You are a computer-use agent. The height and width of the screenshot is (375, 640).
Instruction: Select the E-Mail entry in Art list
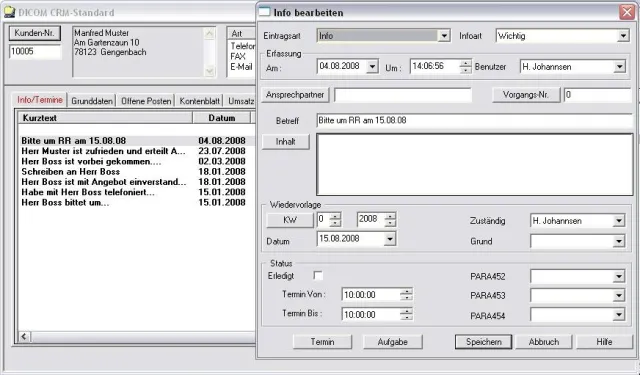pyautogui.click(x=242, y=67)
